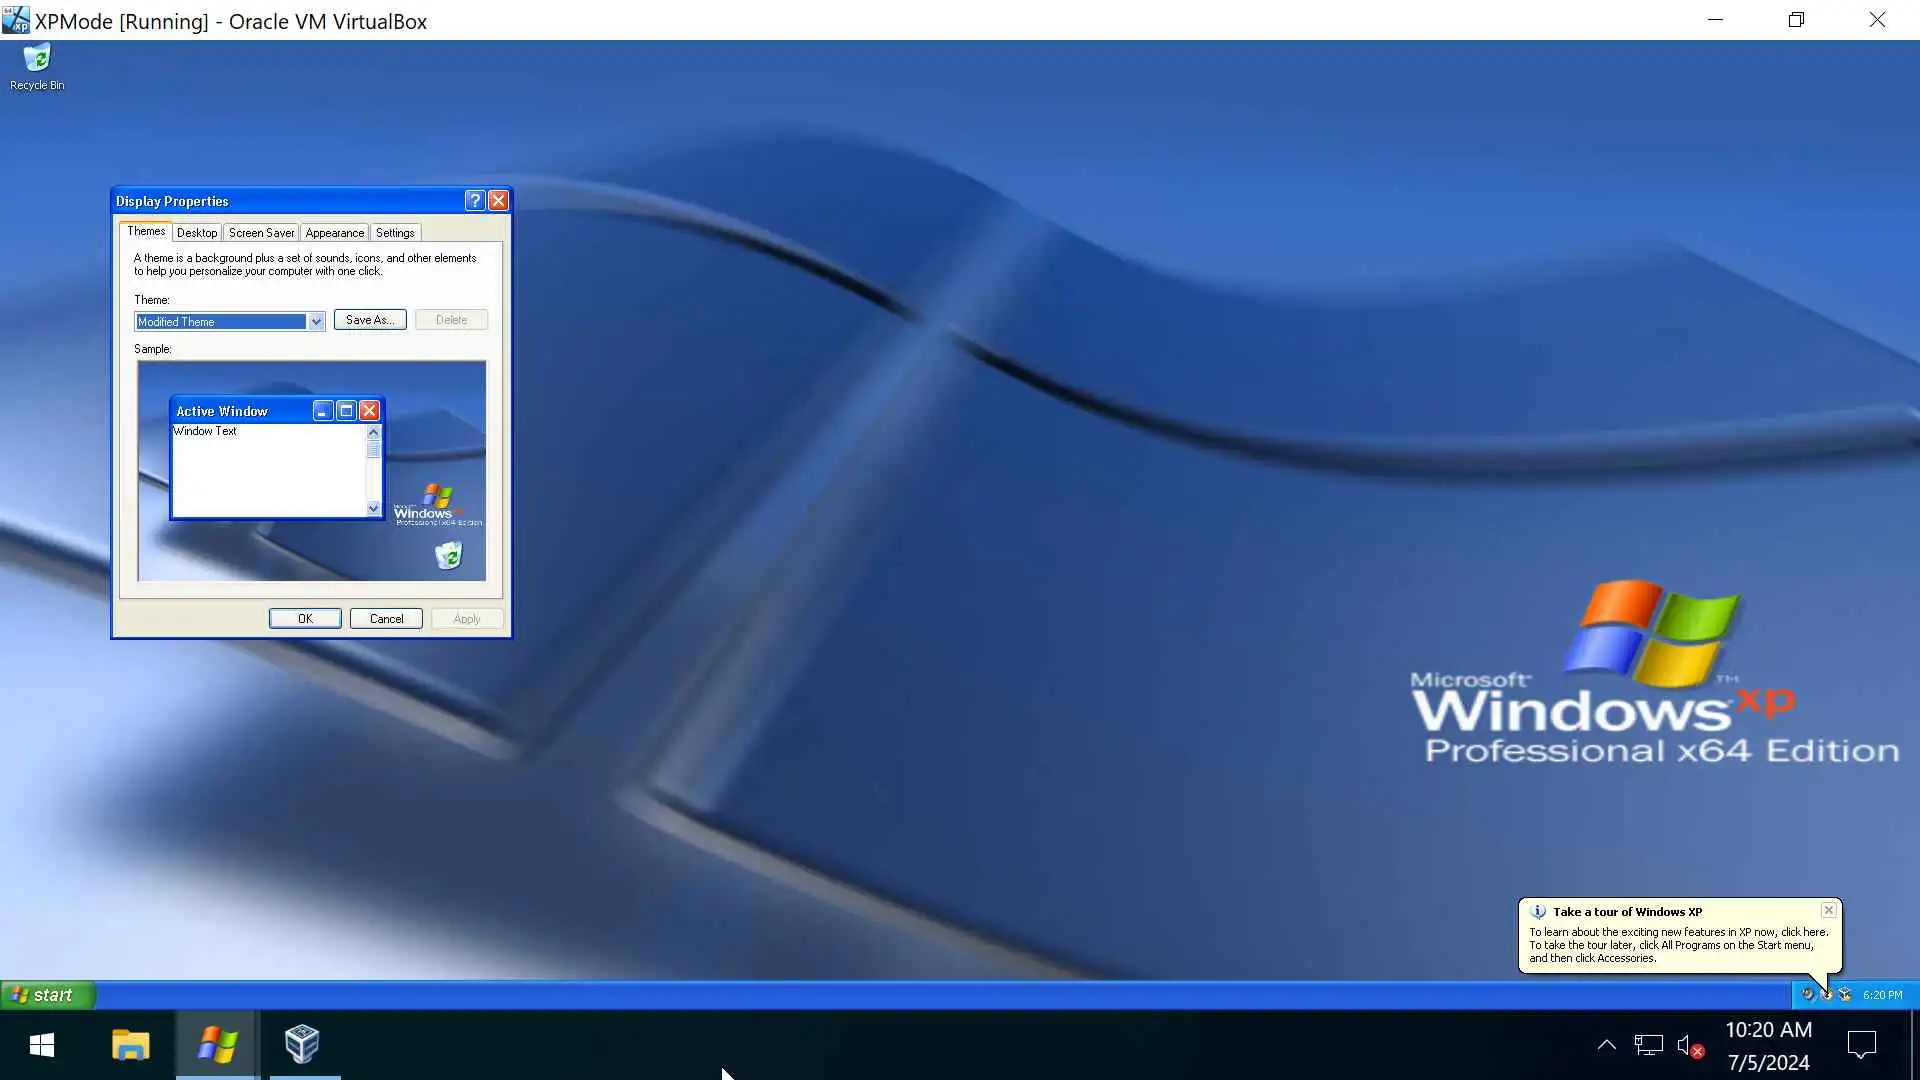Switch to the Screen Saver tab
The width and height of the screenshot is (1920, 1080).
[261, 233]
